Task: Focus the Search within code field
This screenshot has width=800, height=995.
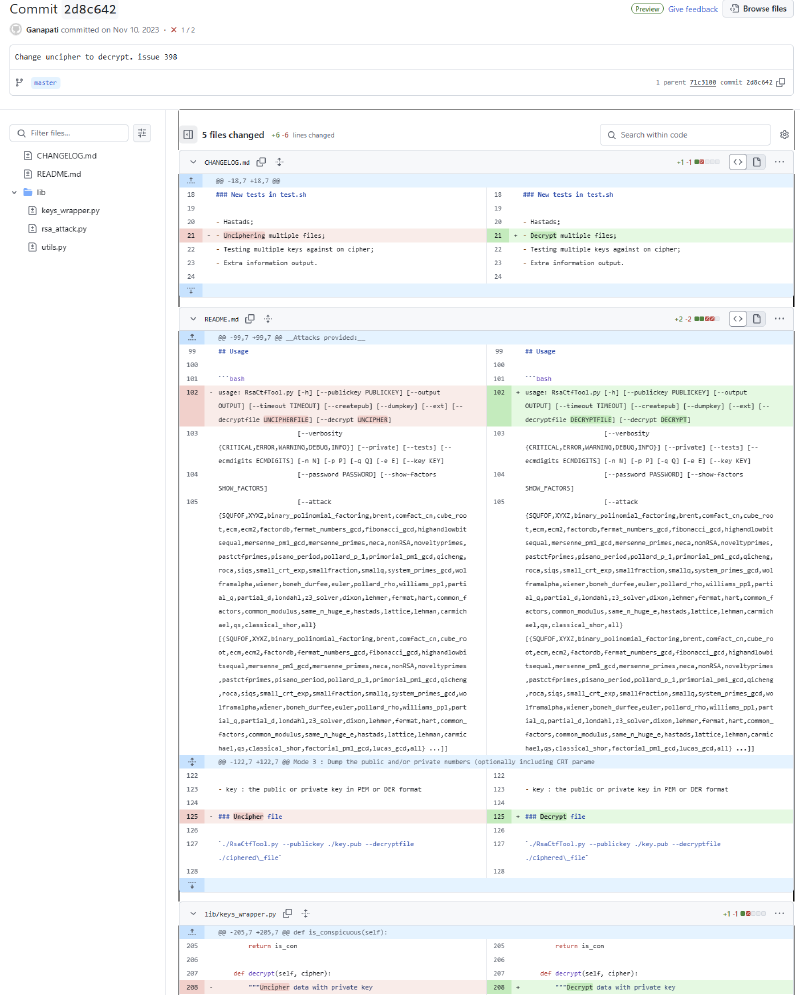Action: click(685, 135)
